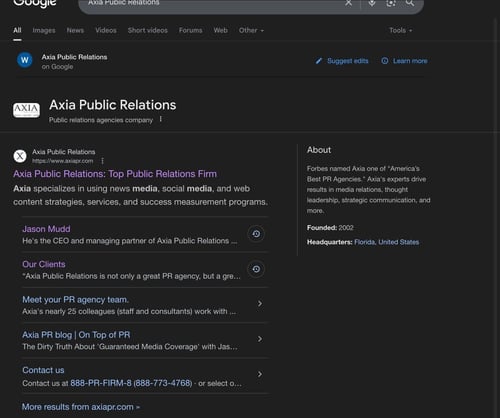This screenshot has height=418, width=500.
Task: Start voice search with microphone icon
Action: [372, 3]
